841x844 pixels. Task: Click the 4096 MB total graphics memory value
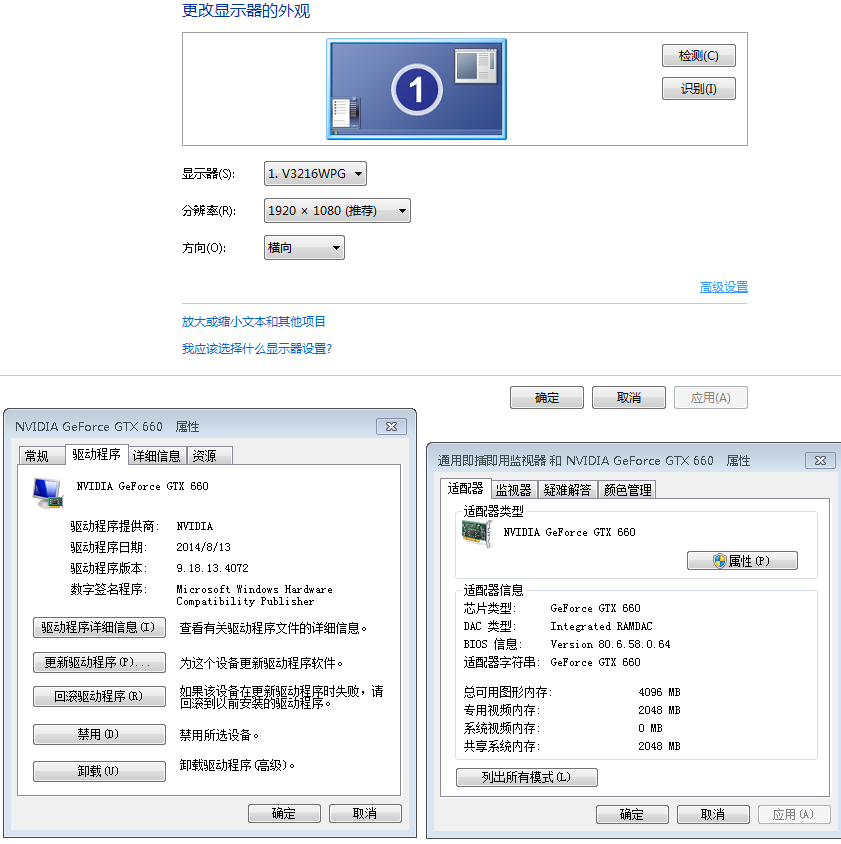pyautogui.click(x=659, y=692)
